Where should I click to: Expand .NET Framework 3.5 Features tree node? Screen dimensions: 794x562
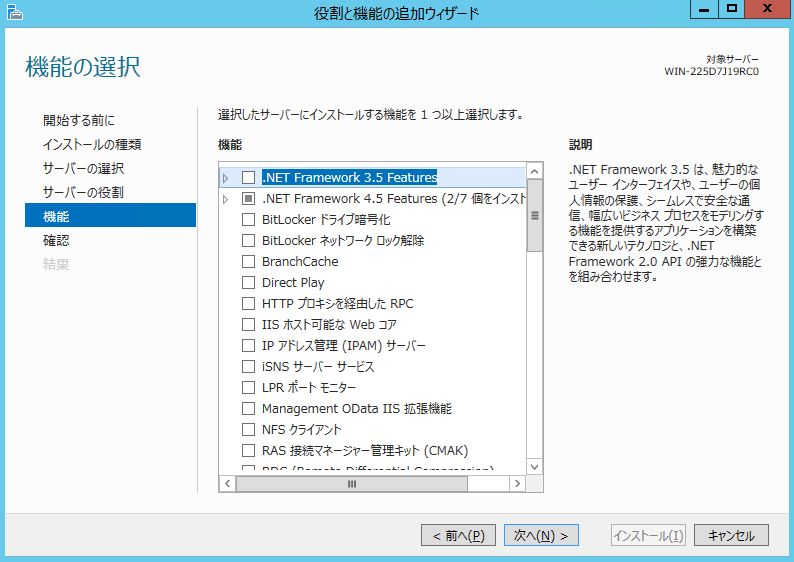[226, 178]
